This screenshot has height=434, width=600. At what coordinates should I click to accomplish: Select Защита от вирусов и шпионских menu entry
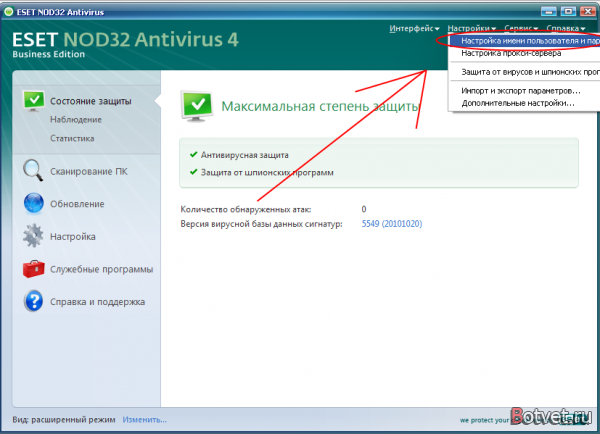tap(525, 72)
